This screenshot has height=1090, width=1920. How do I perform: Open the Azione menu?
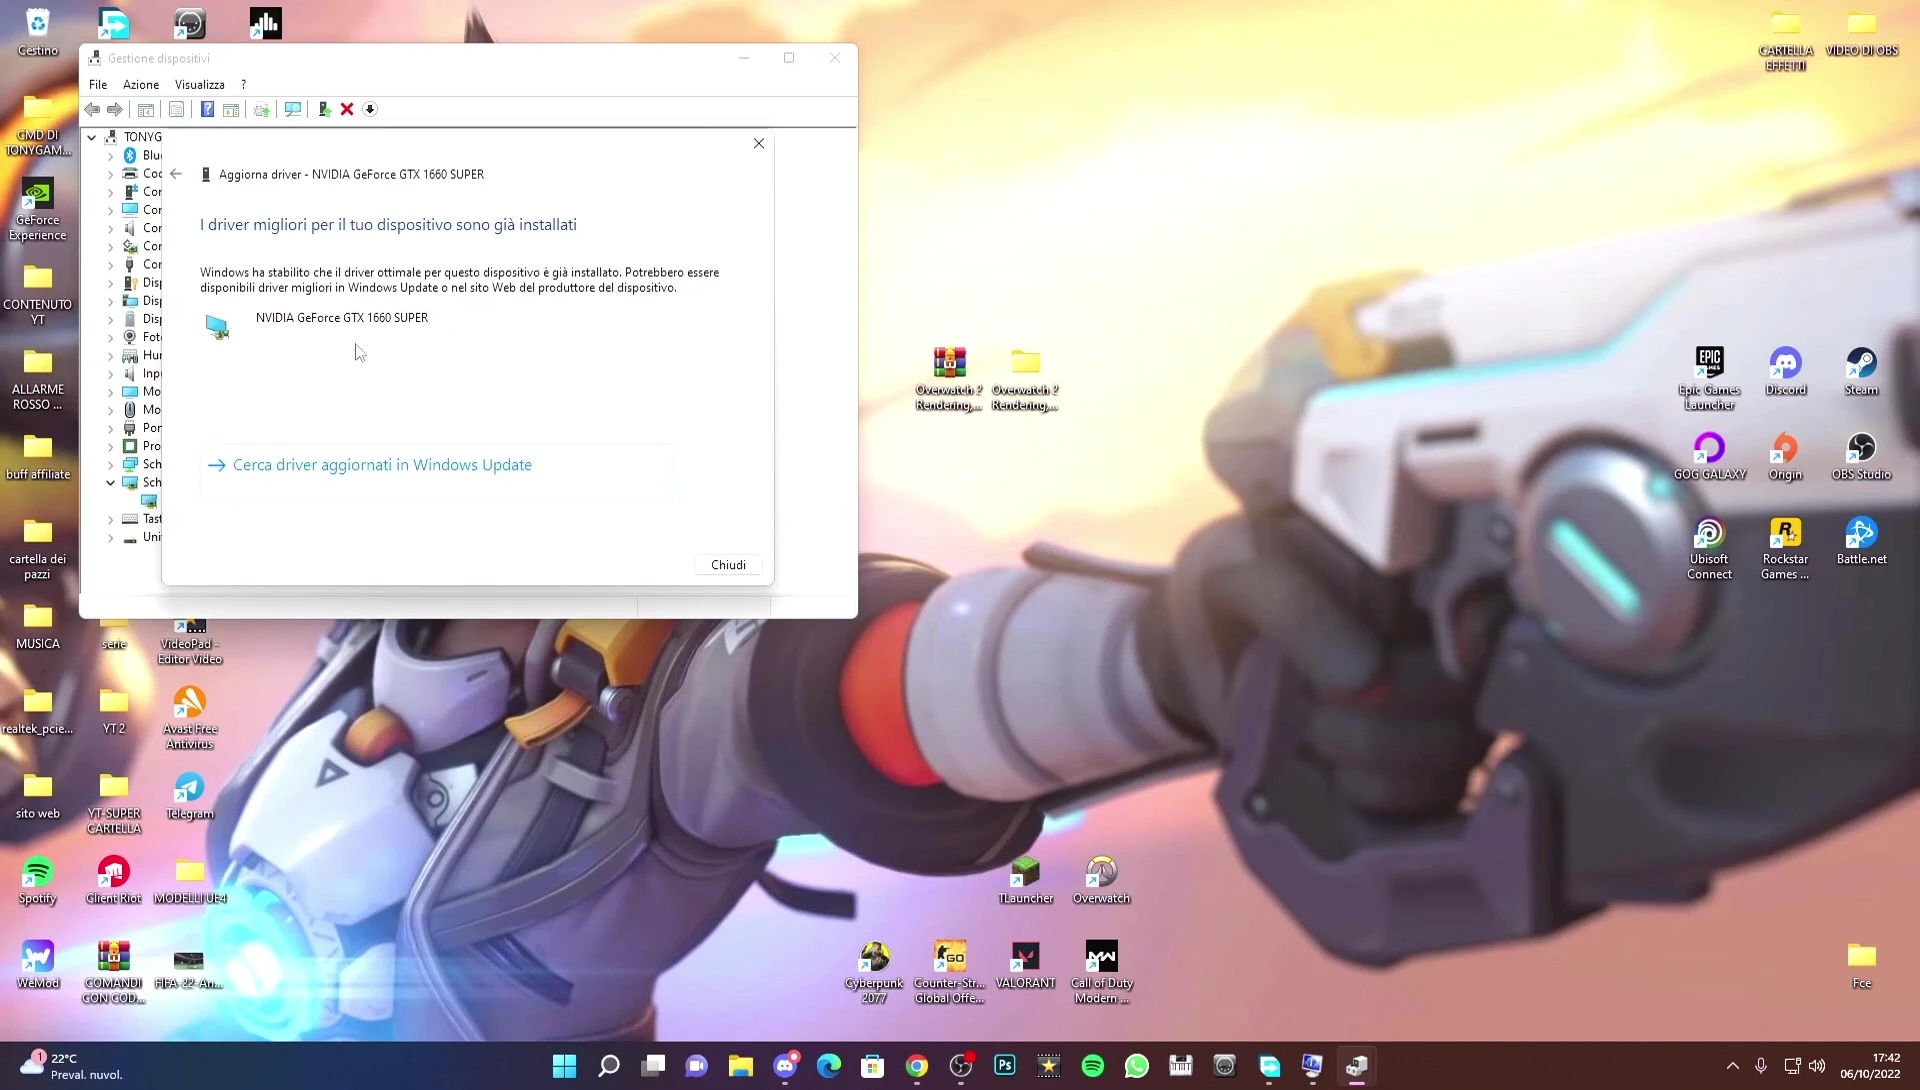pyautogui.click(x=141, y=85)
